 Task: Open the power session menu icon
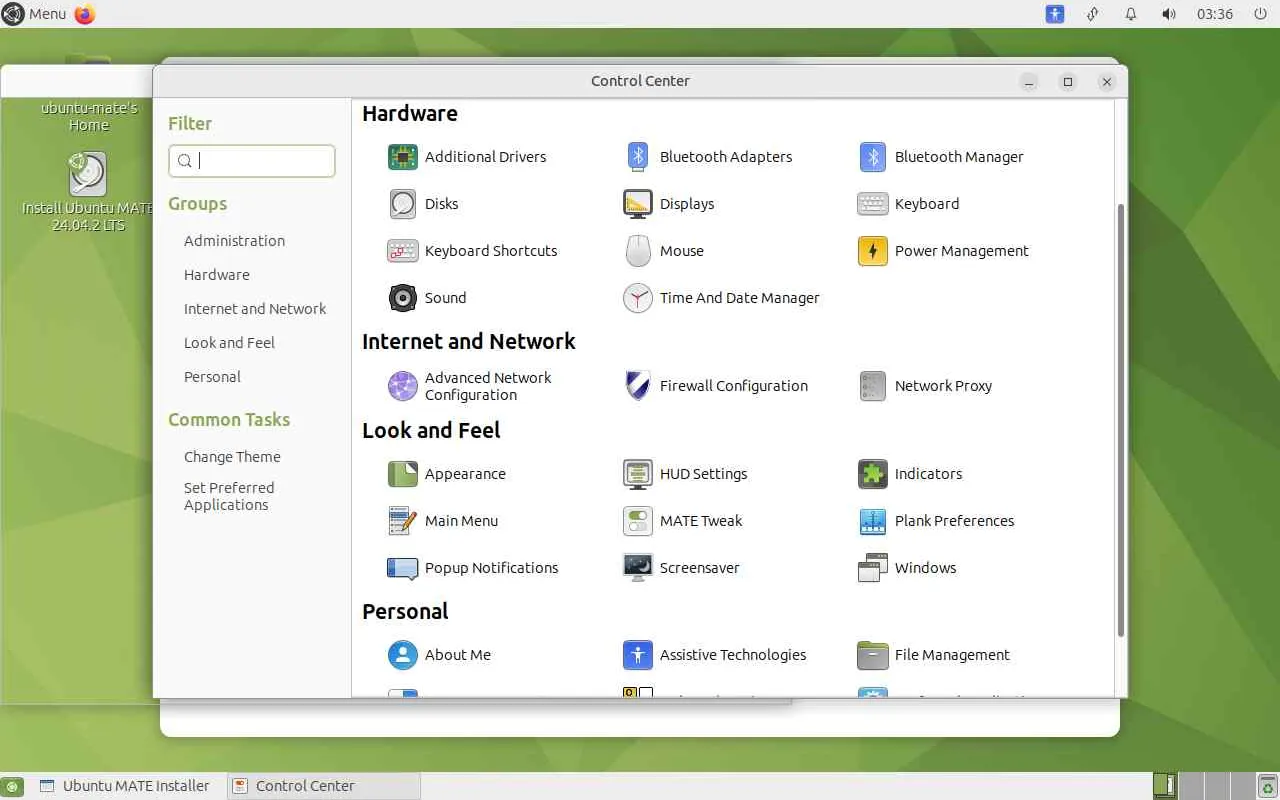(1259, 14)
